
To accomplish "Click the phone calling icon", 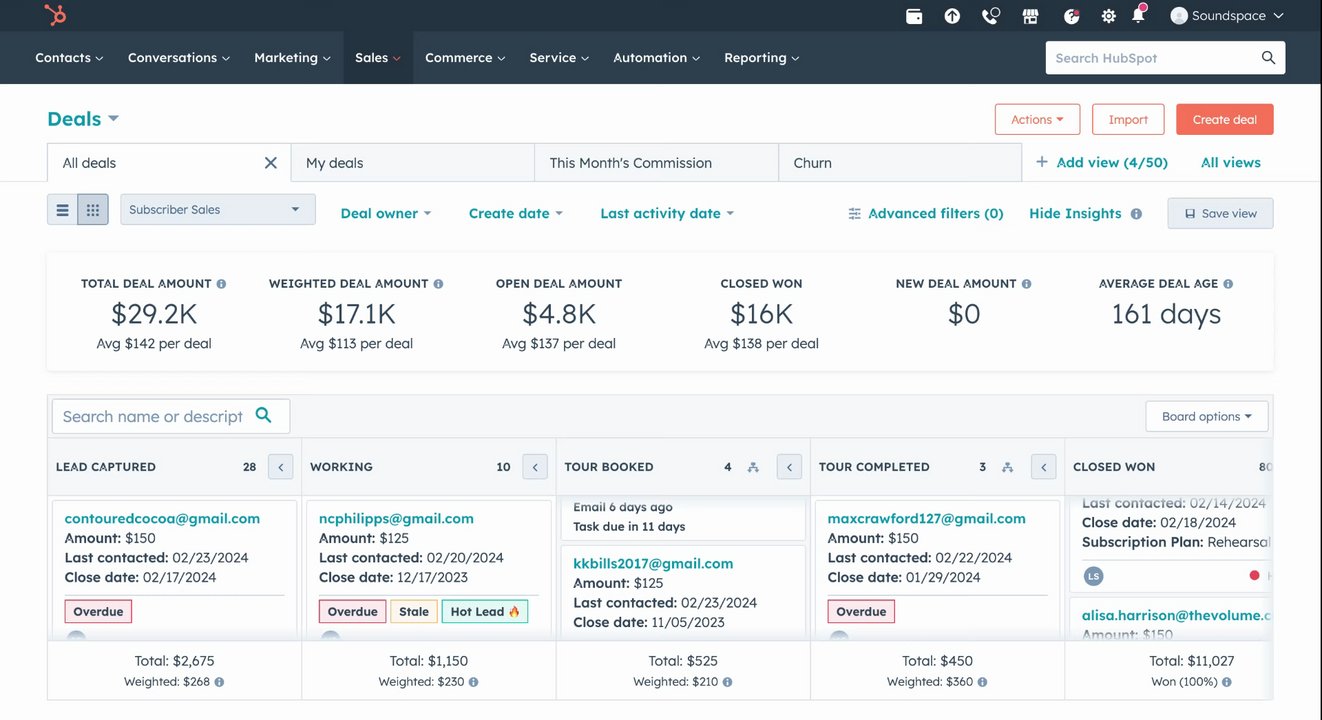I will click(990, 16).
